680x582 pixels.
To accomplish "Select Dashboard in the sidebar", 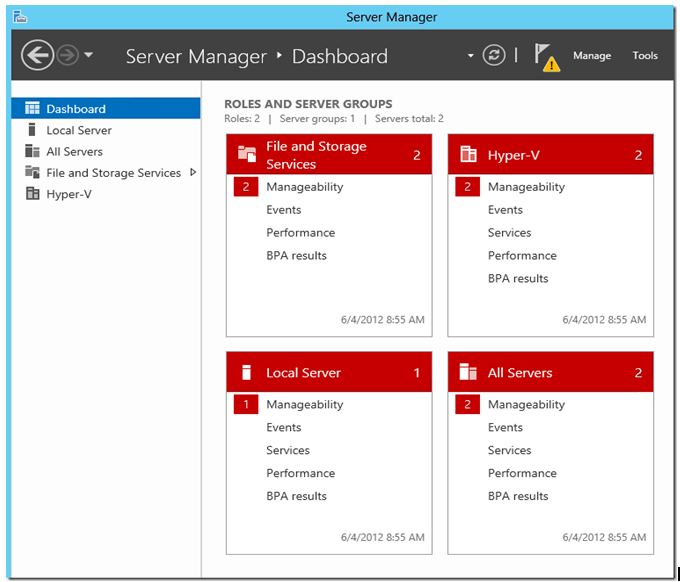I will tap(106, 108).
